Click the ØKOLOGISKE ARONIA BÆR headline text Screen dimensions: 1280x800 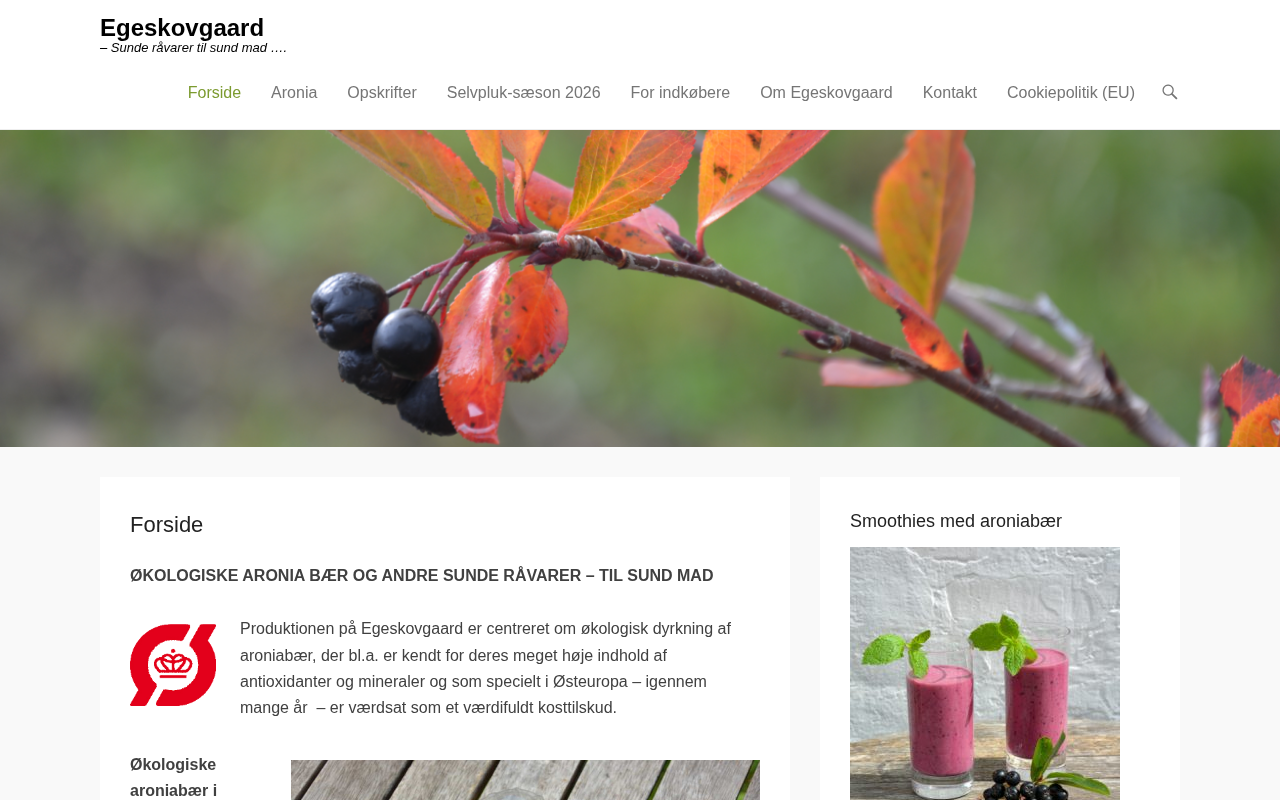[422, 576]
